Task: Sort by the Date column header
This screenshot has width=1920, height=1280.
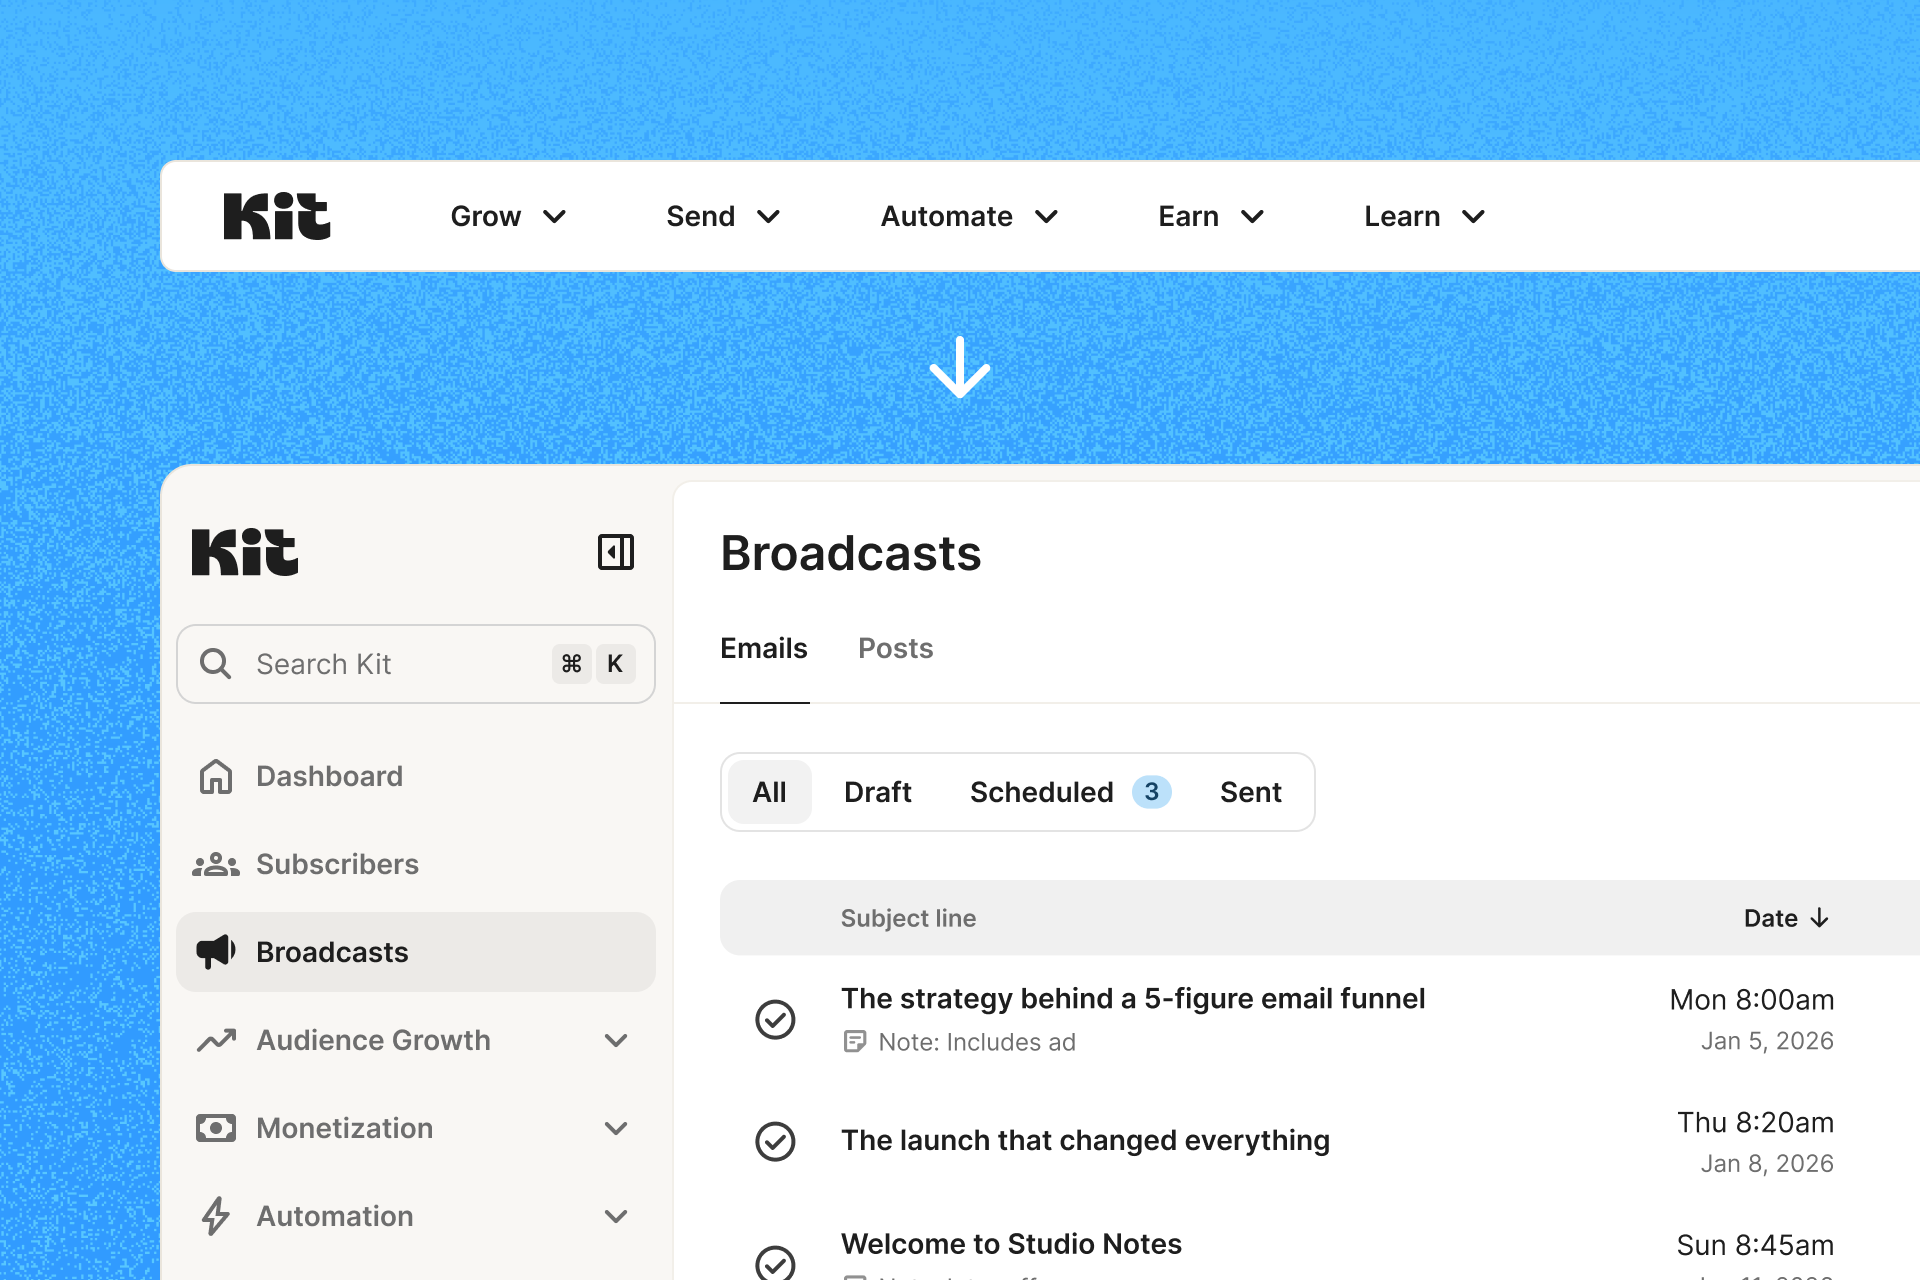Action: (1786, 918)
